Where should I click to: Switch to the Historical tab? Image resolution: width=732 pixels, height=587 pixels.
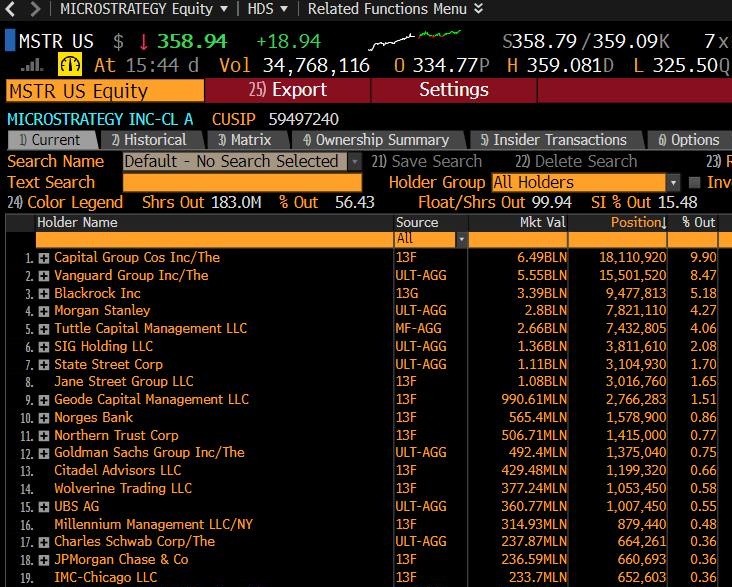pyautogui.click(x=152, y=140)
